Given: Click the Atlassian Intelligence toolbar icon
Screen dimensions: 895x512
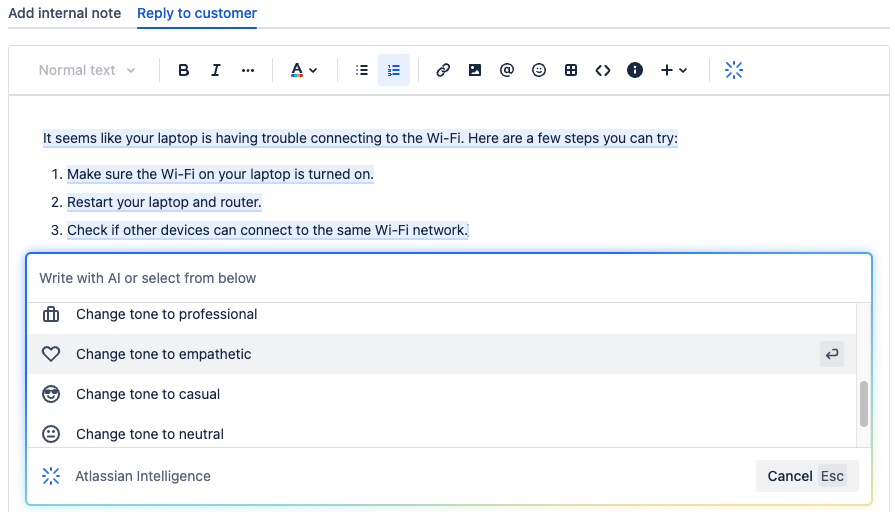Looking at the screenshot, I should click(734, 70).
